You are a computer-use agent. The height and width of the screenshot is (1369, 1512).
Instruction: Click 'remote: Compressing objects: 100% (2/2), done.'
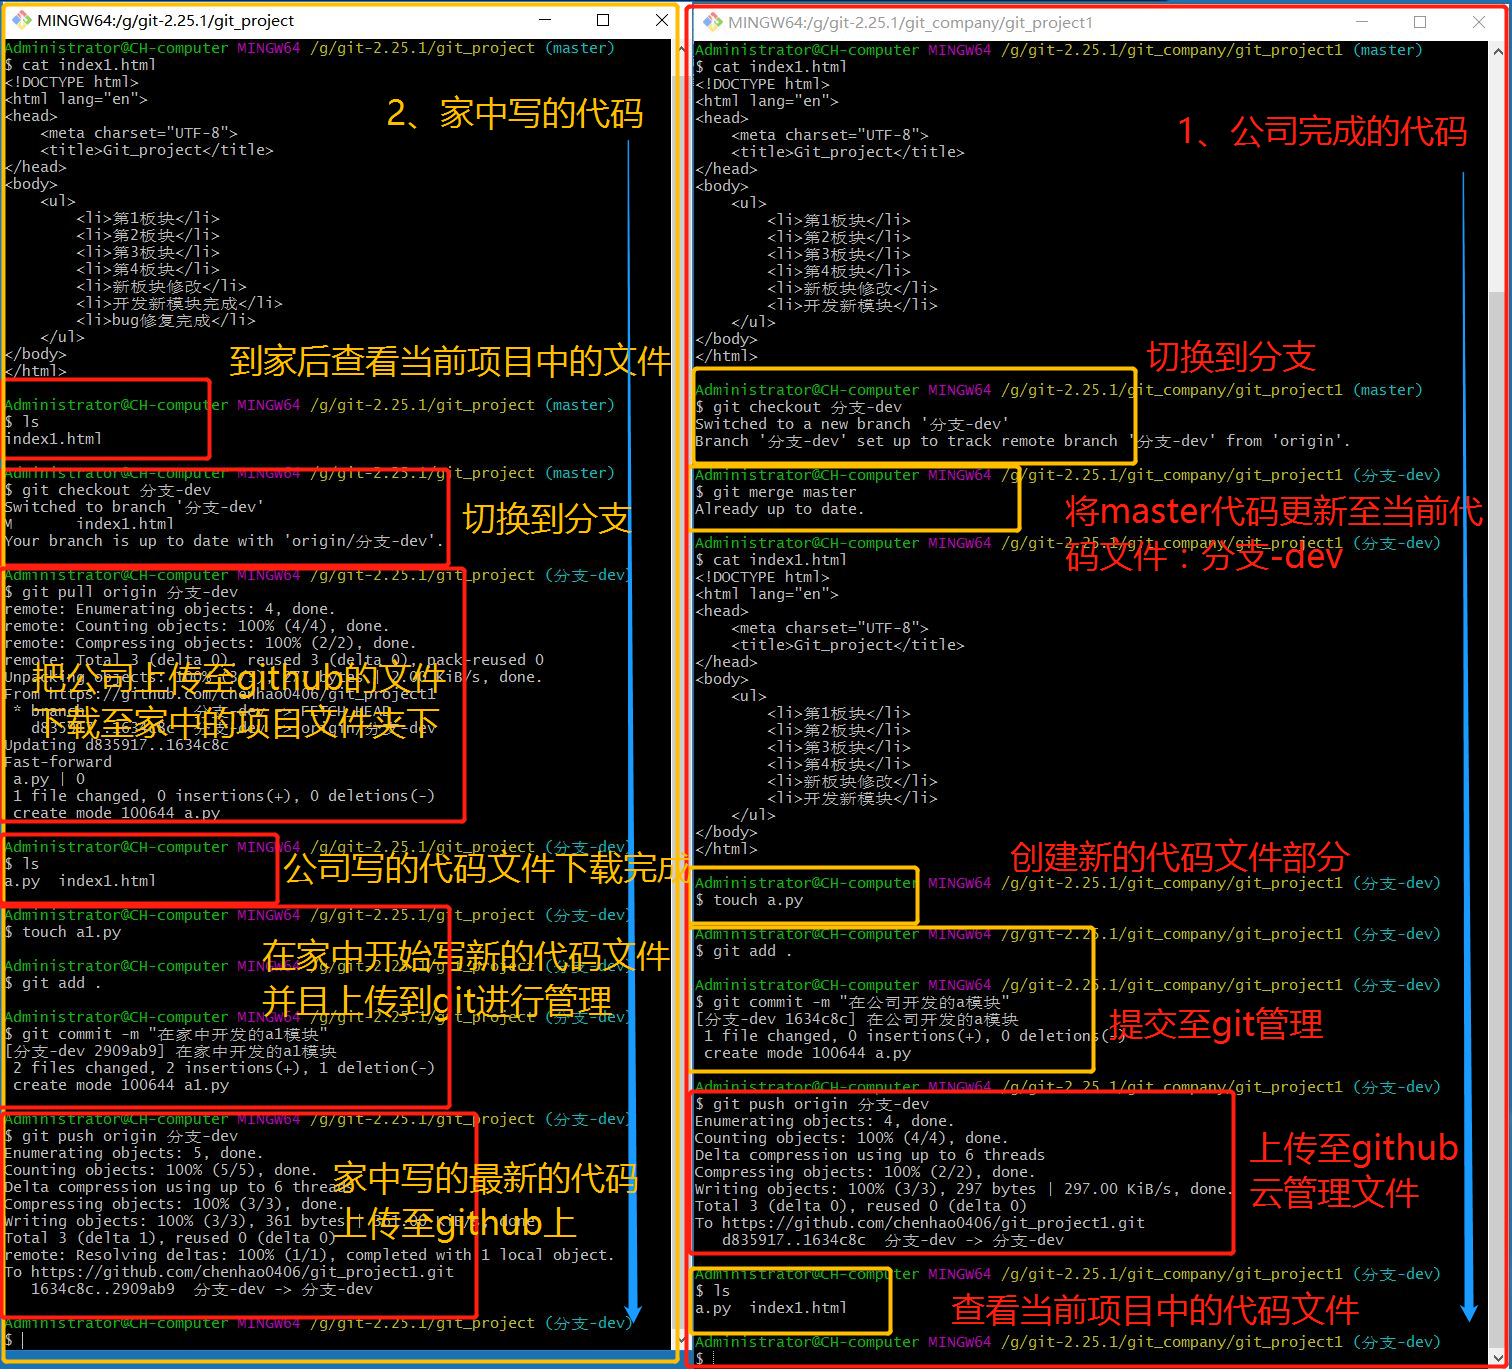(210, 643)
